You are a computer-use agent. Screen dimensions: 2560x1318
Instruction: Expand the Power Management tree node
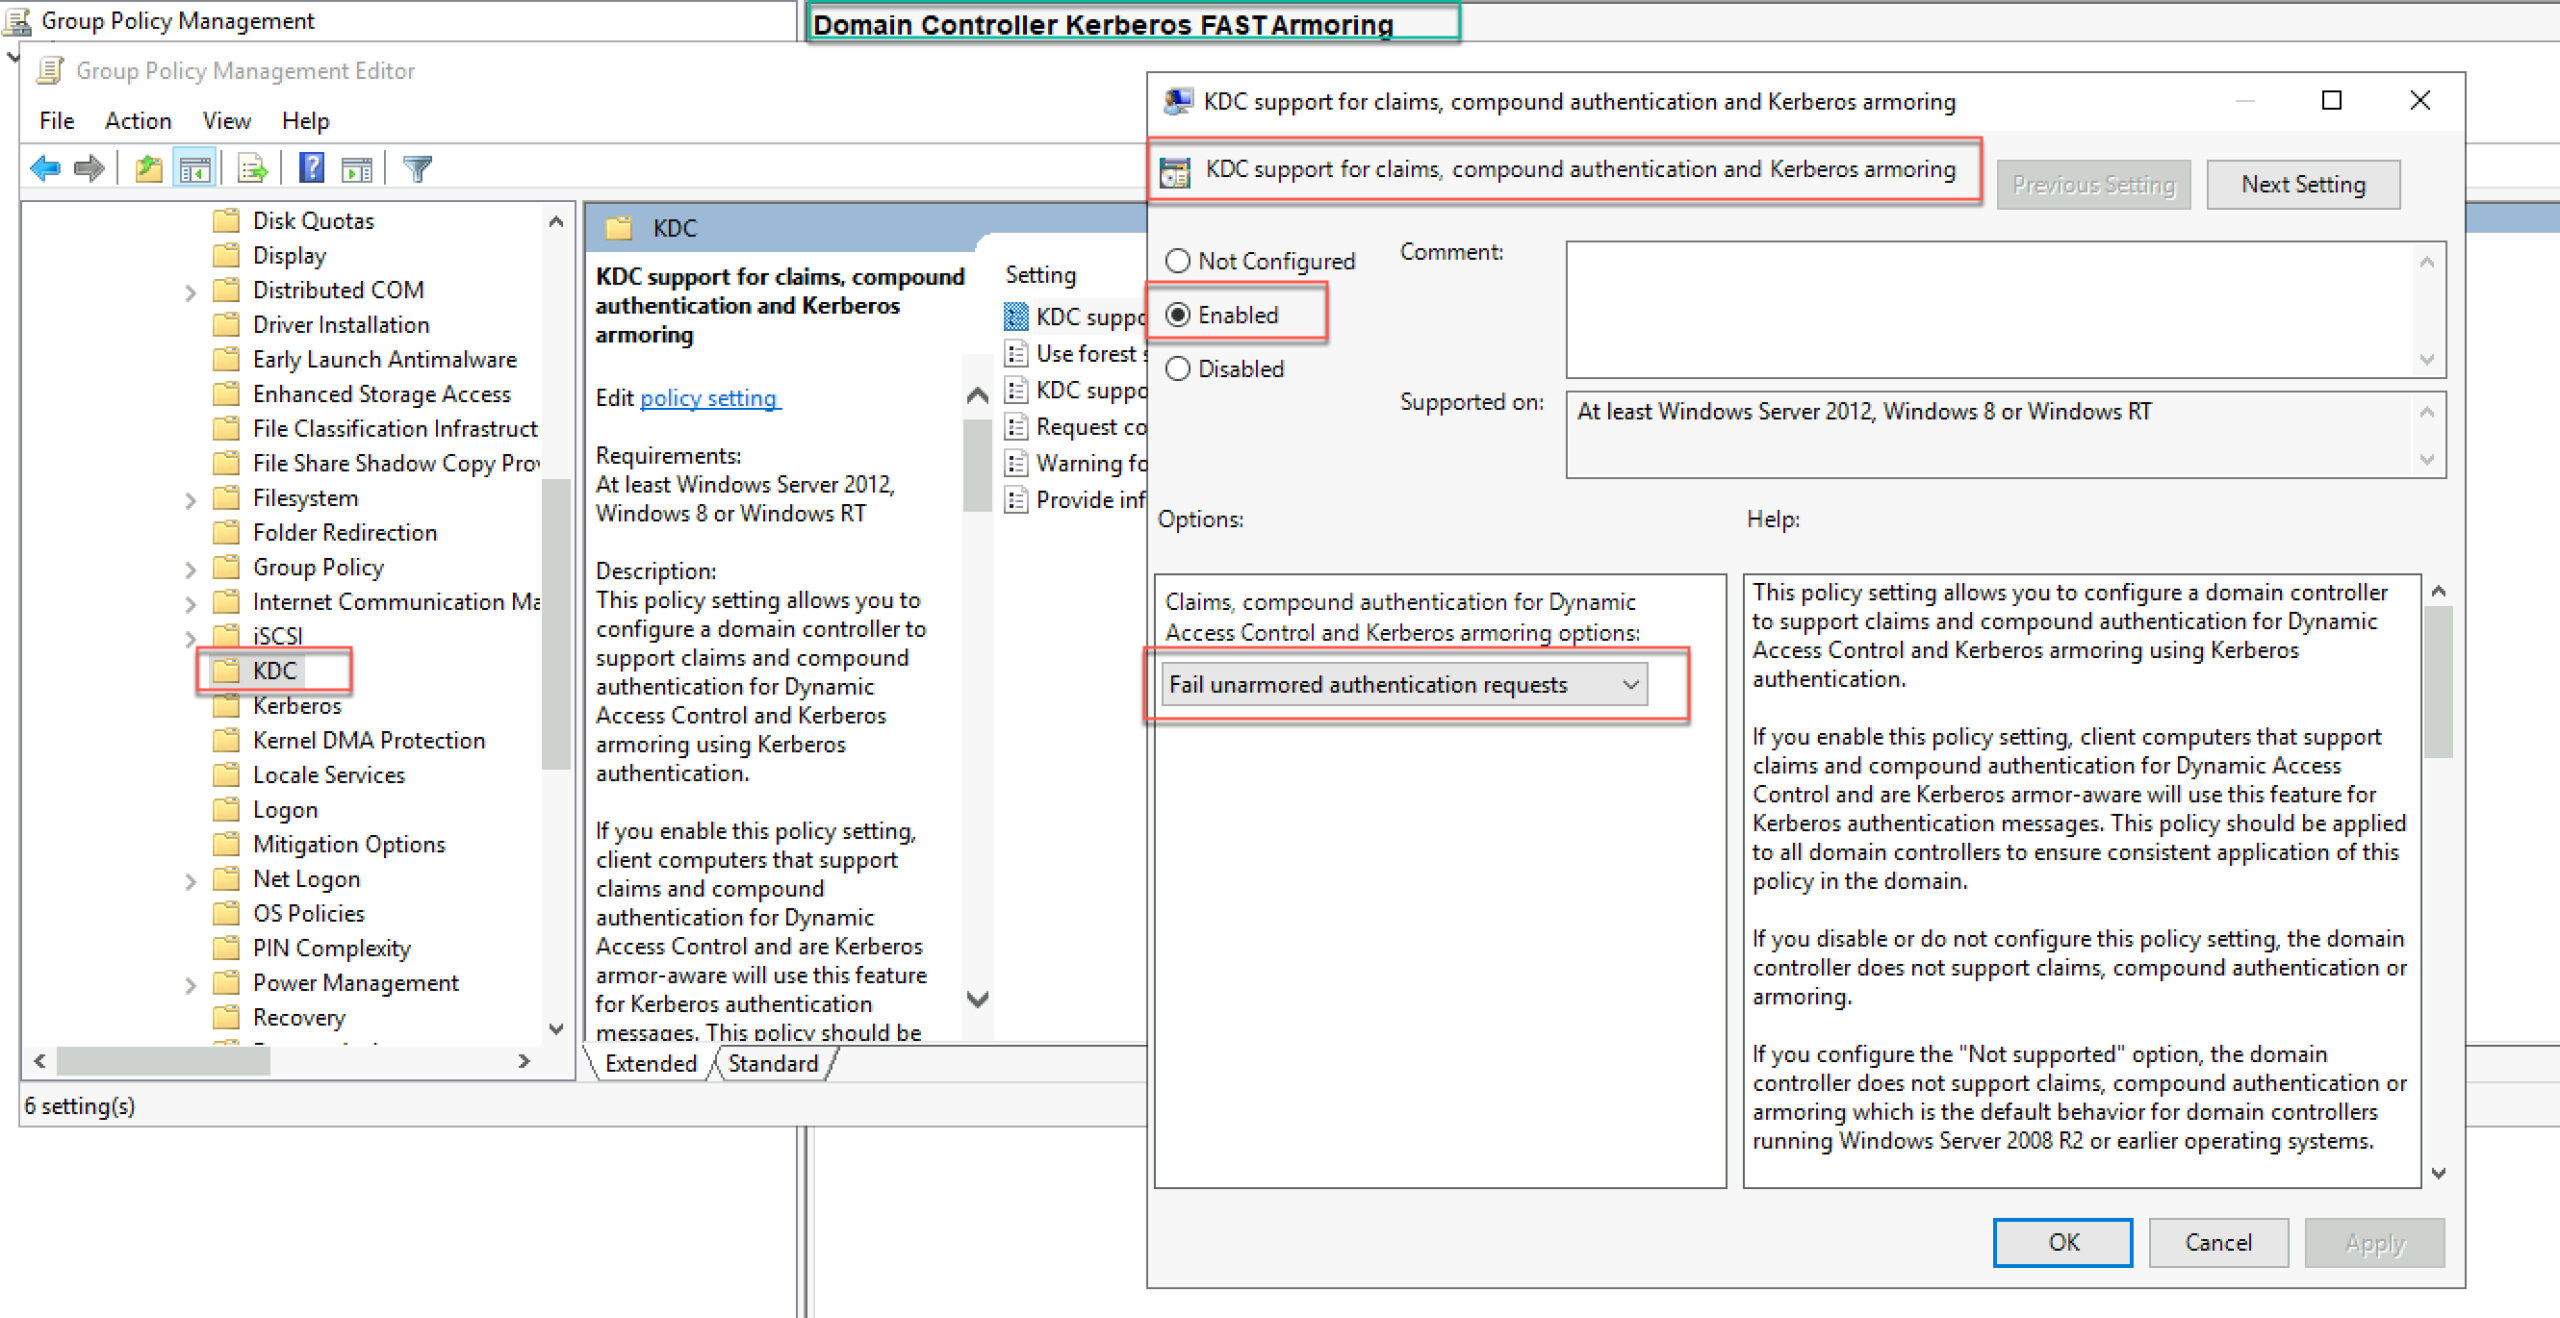click(190, 985)
